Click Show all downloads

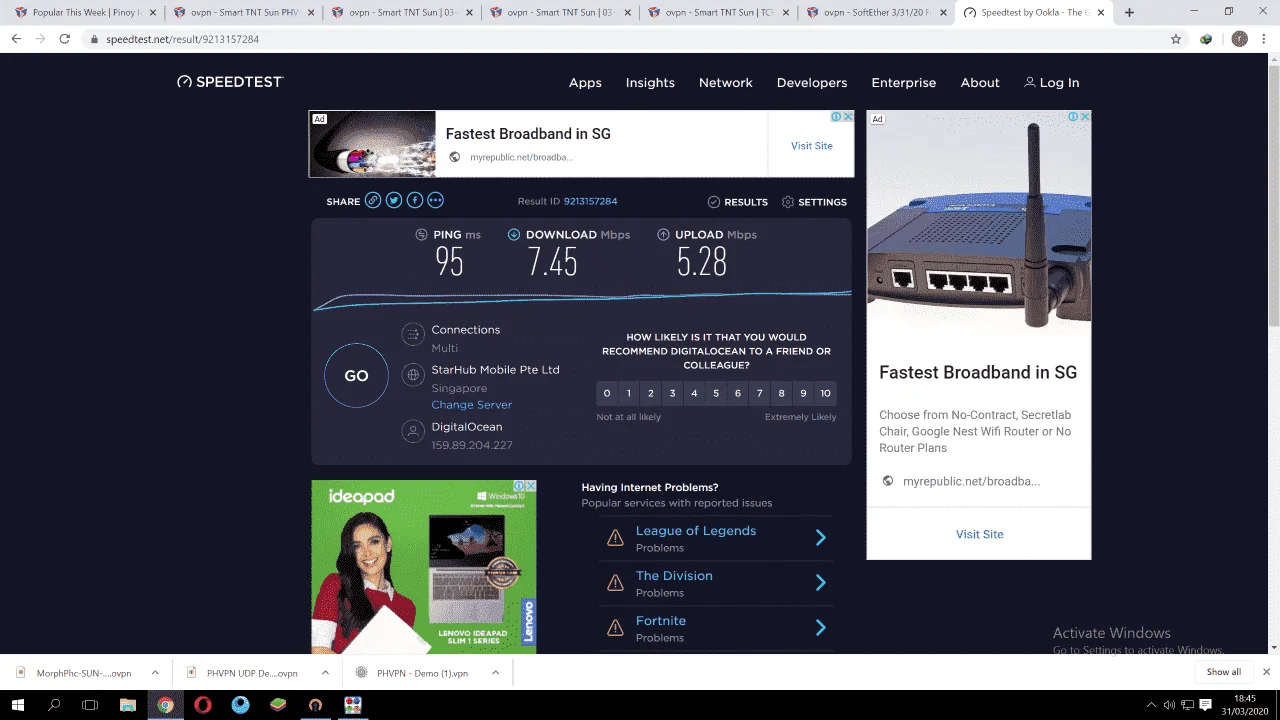[1223, 672]
